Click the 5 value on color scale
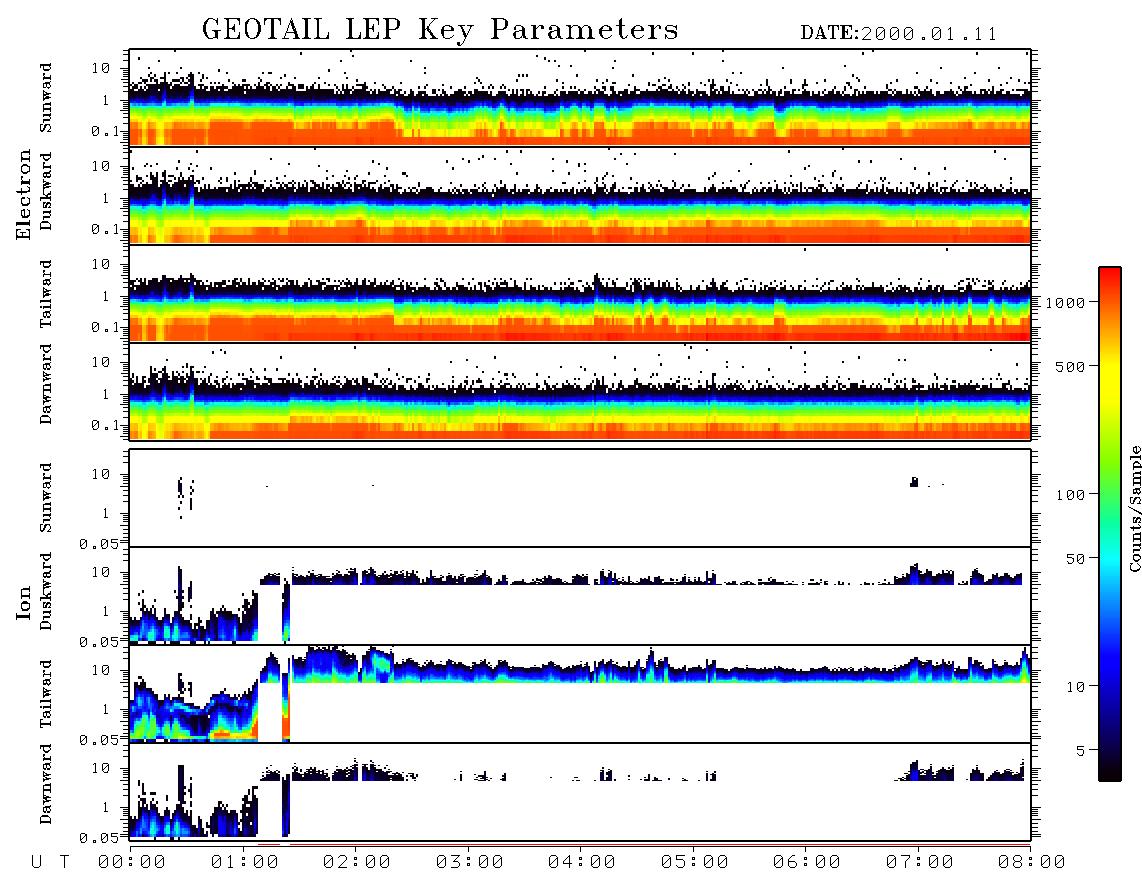1142x880 pixels. [x=1080, y=751]
